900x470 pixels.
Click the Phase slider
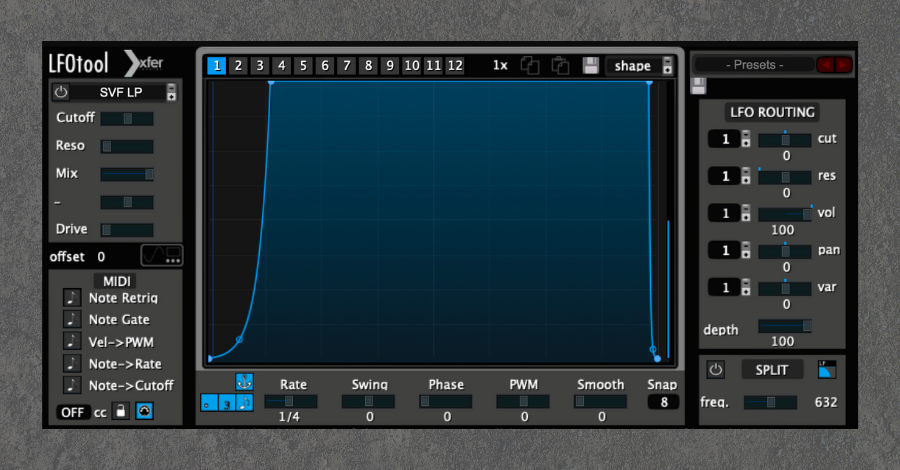tap(445, 401)
